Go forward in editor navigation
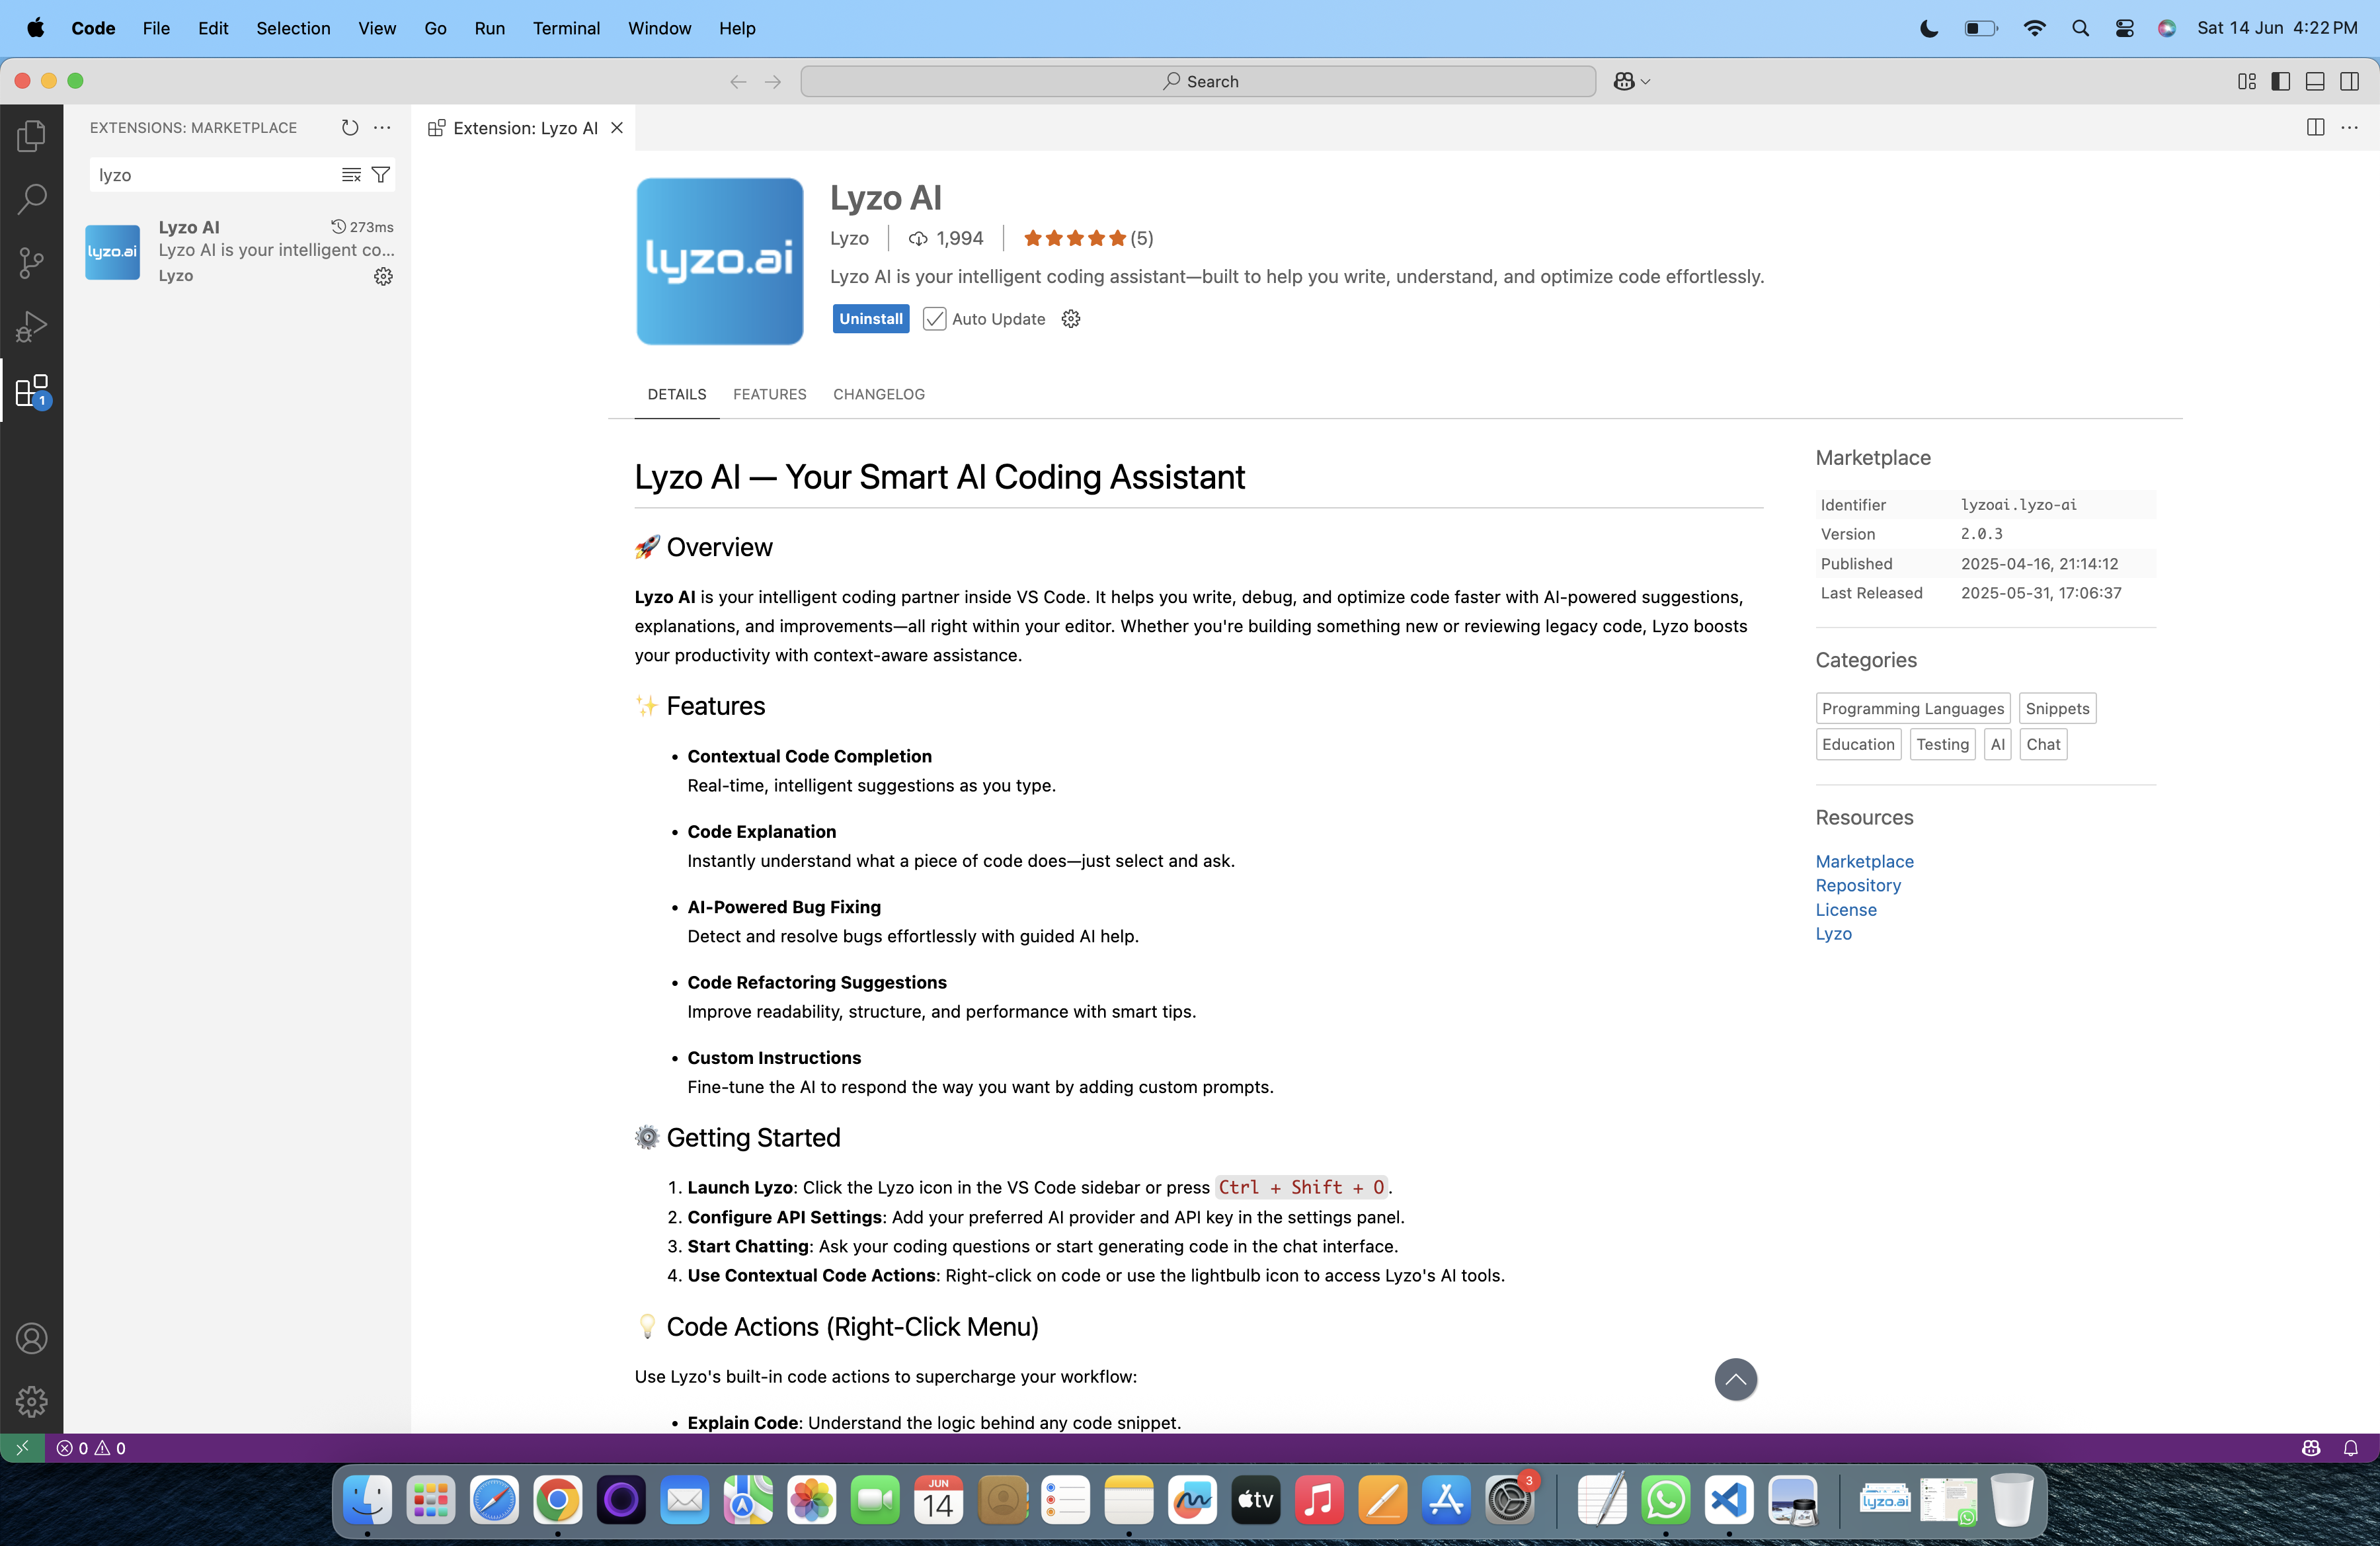The height and width of the screenshot is (1546, 2380). pos(773,81)
